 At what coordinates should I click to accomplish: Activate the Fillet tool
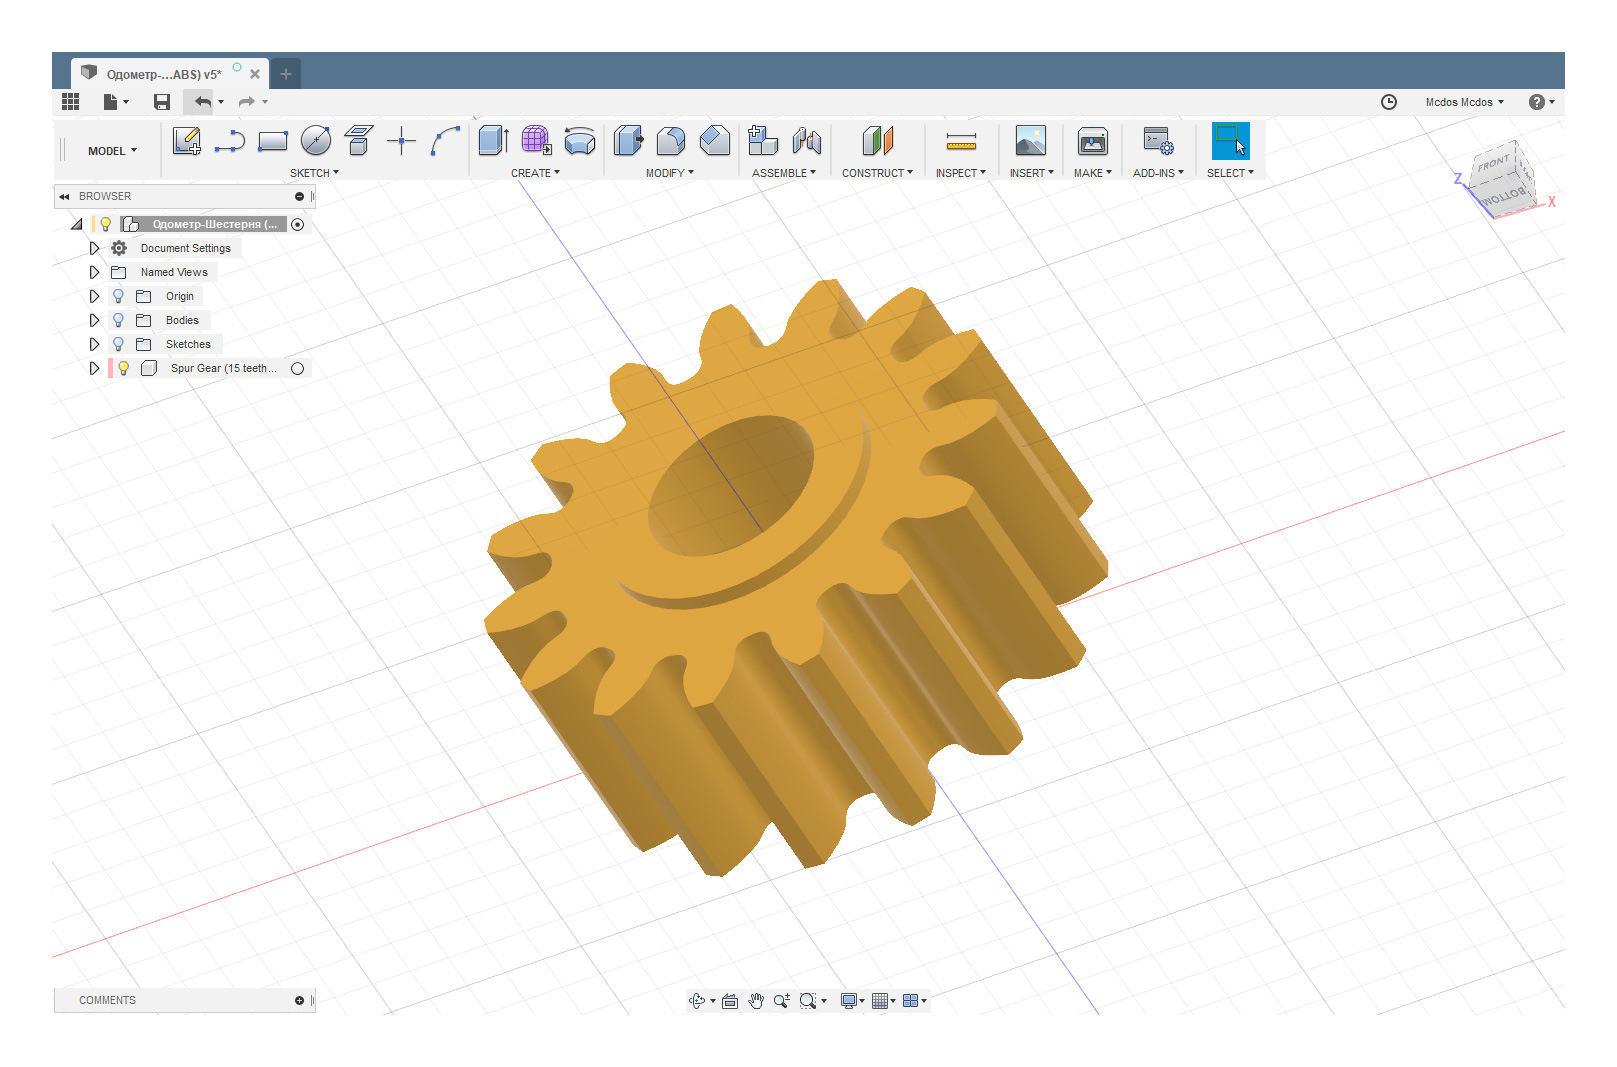pyautogui.click(x=671, y=141)
